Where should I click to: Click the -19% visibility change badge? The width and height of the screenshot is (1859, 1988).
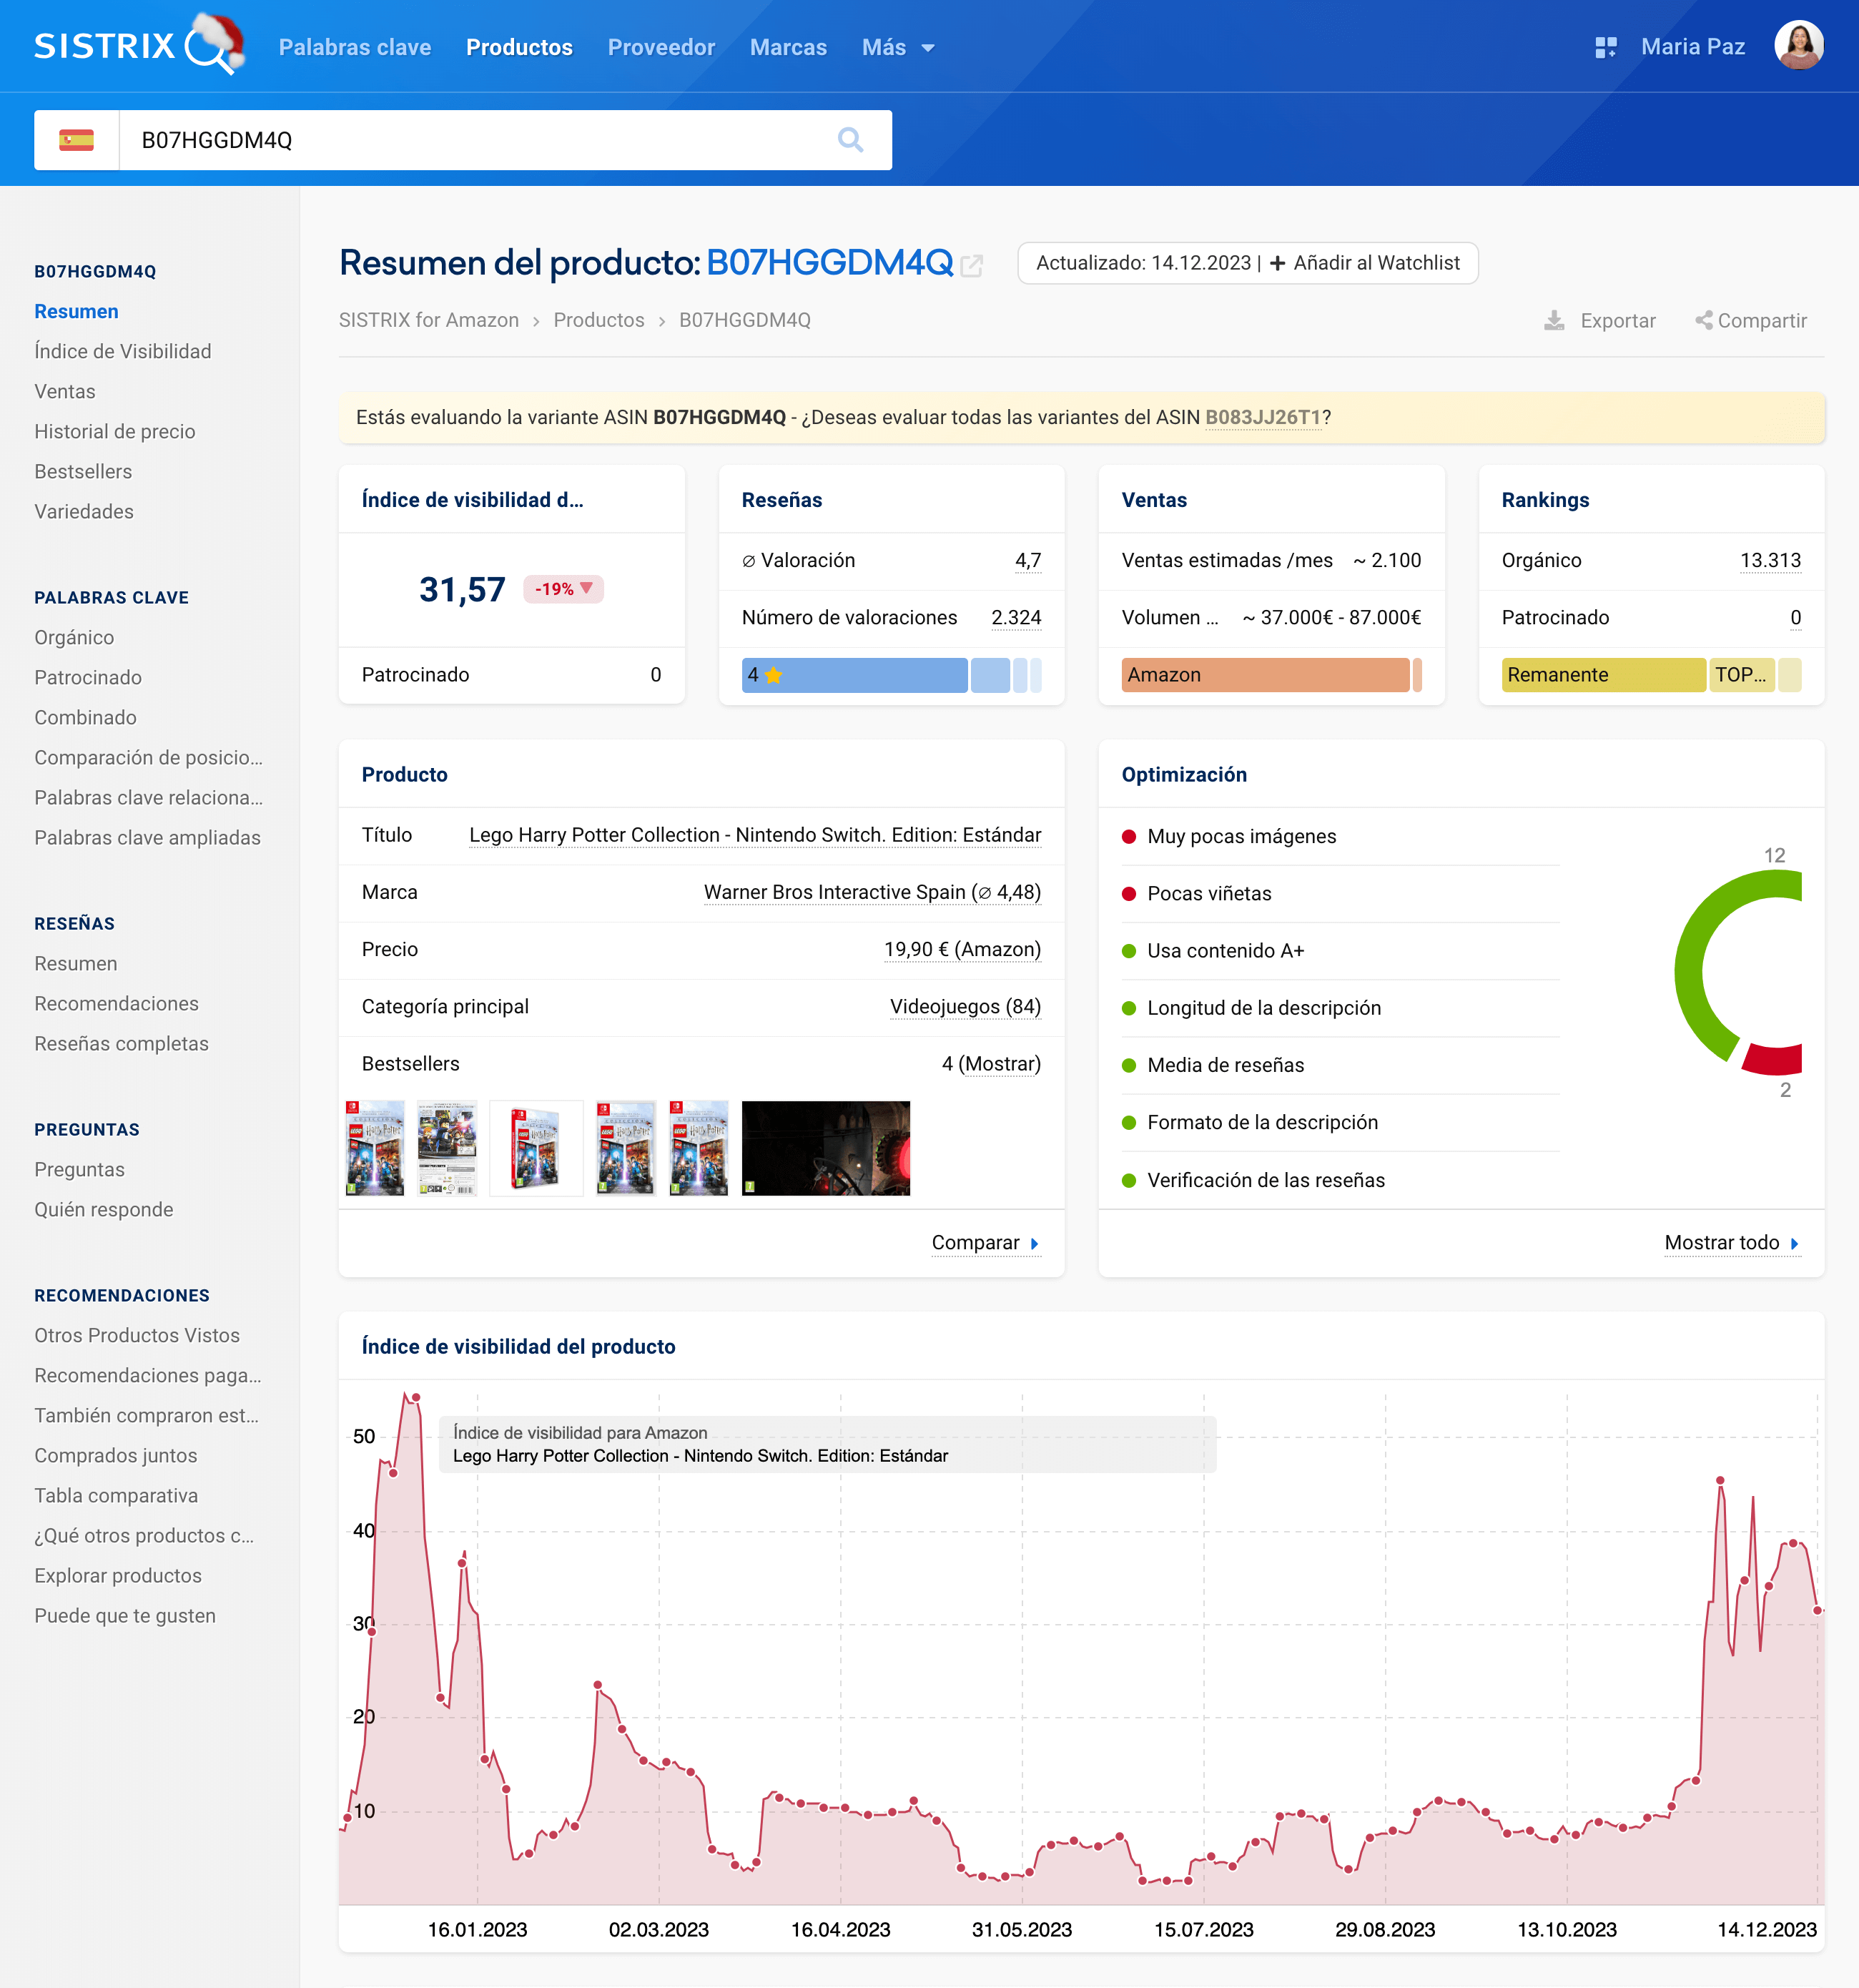[563, 589]
